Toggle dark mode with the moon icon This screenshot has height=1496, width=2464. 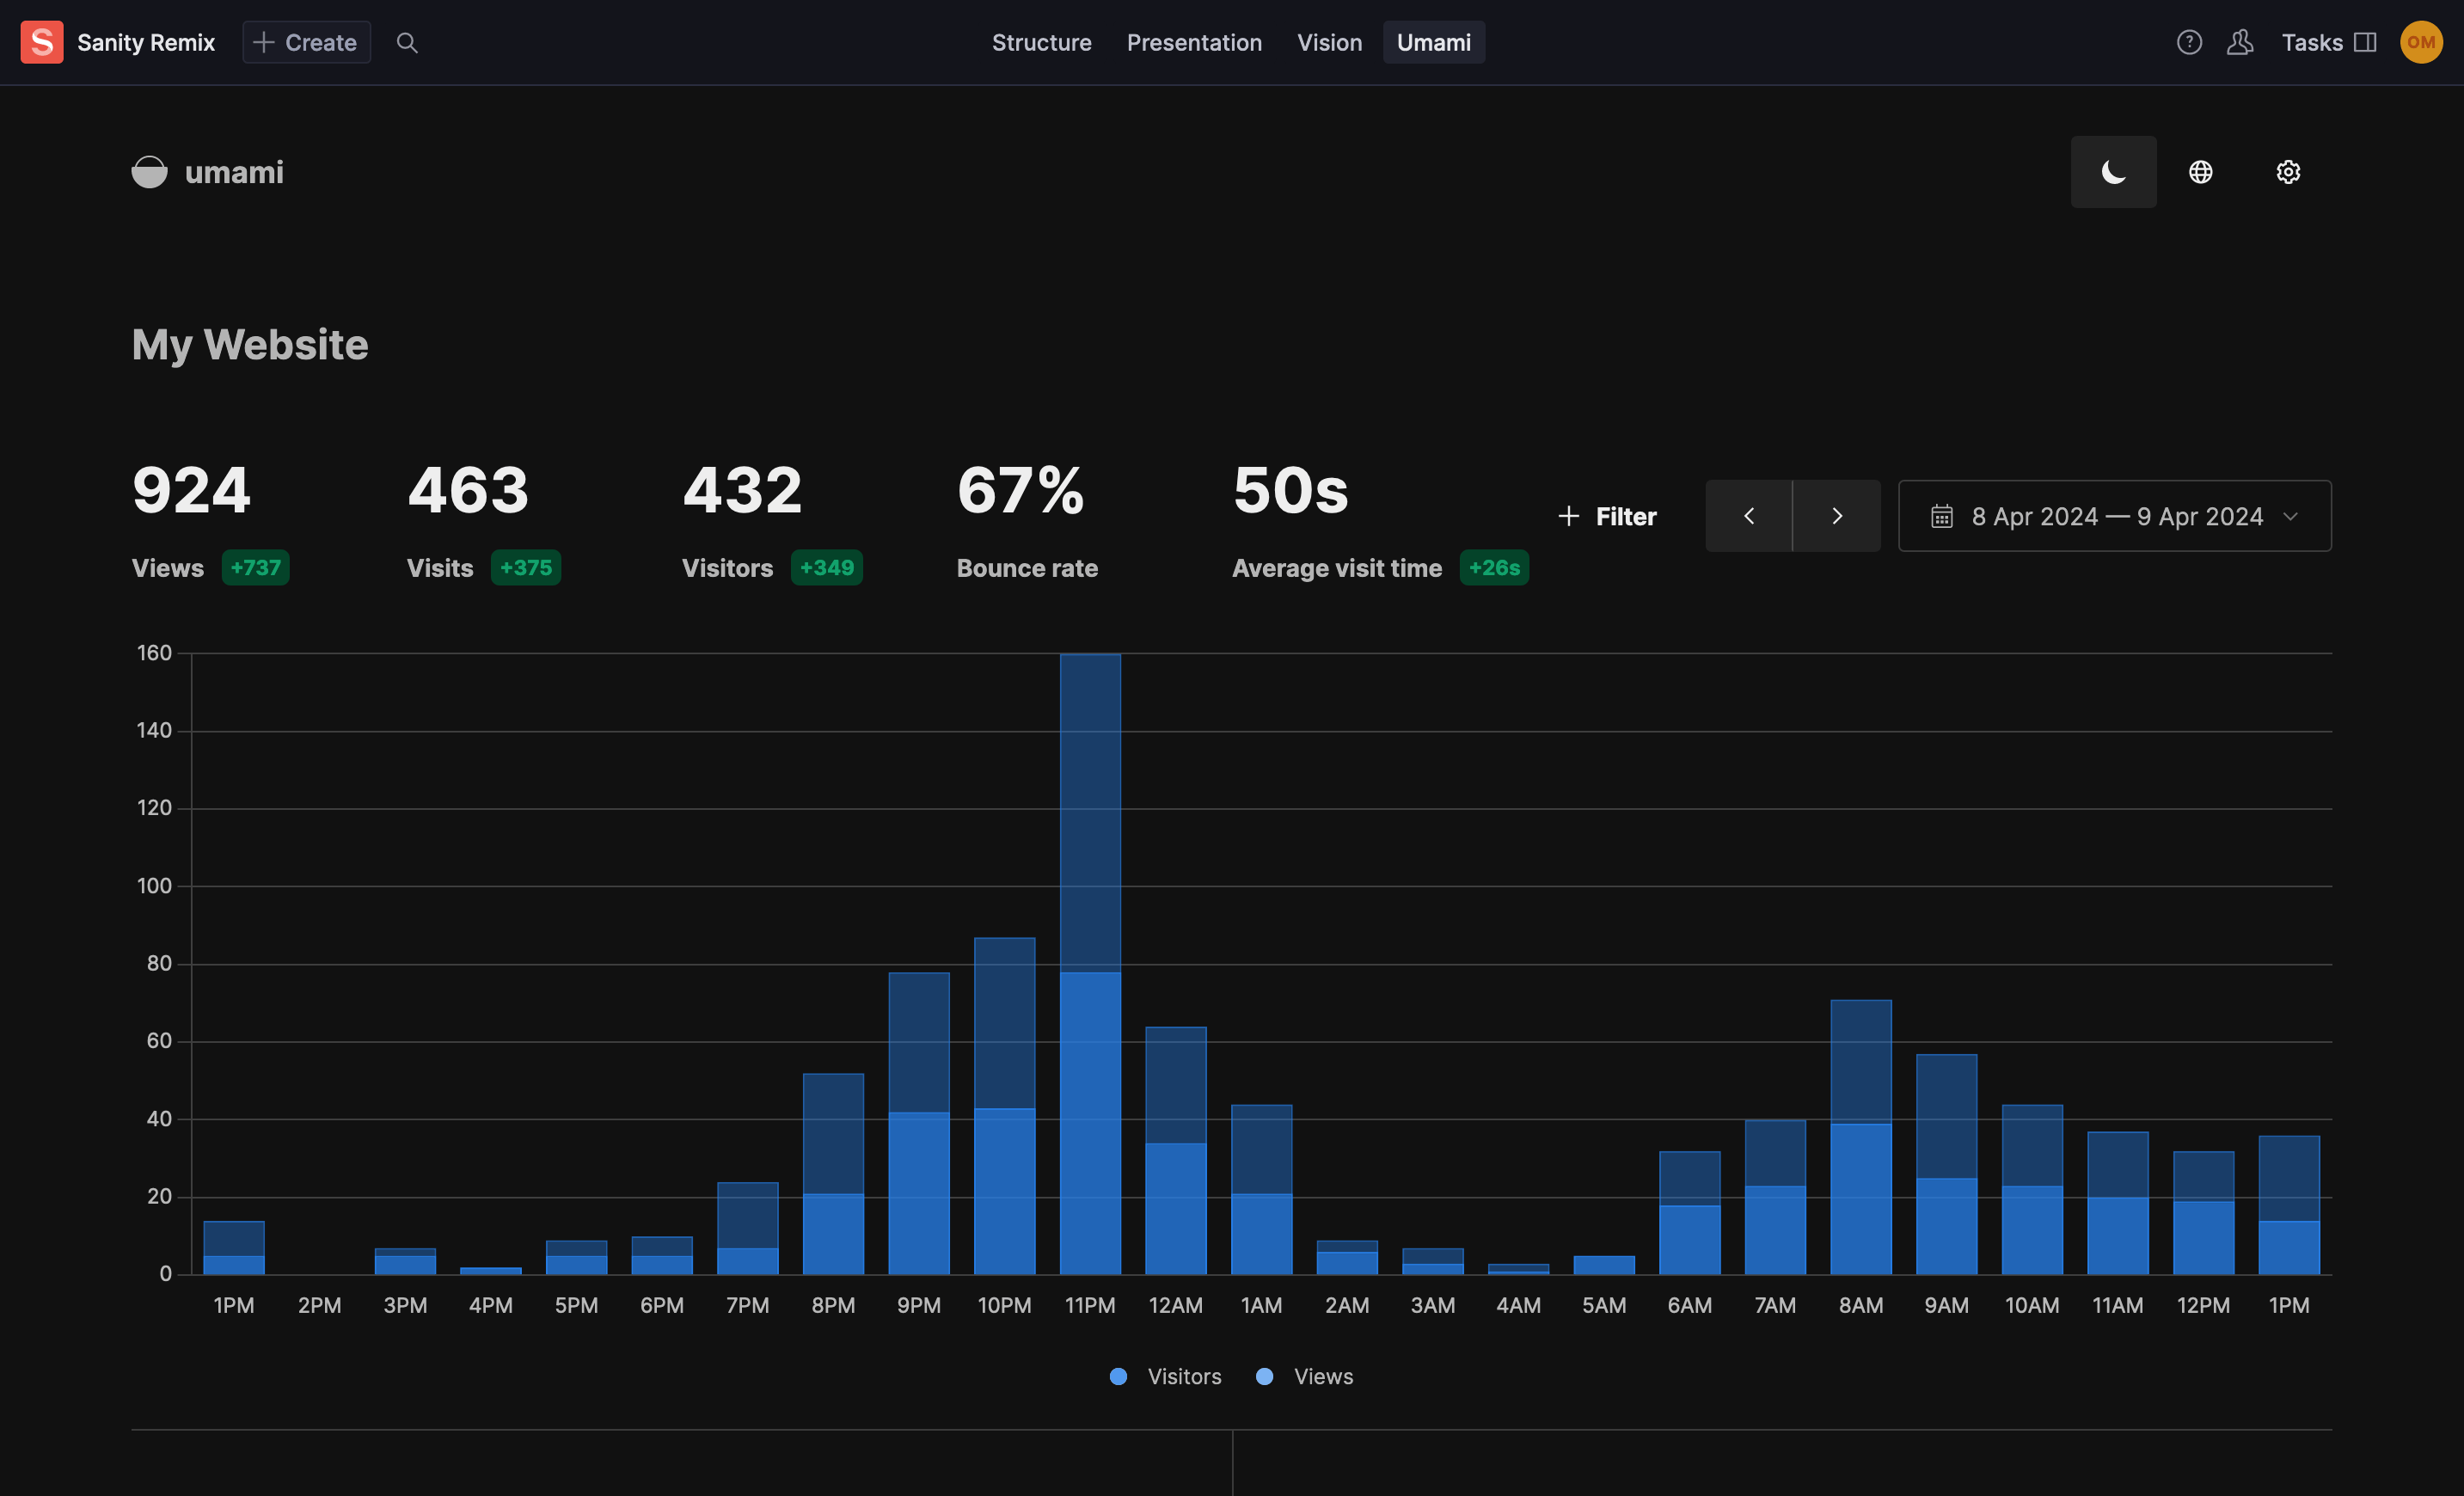click(2113, 171)
